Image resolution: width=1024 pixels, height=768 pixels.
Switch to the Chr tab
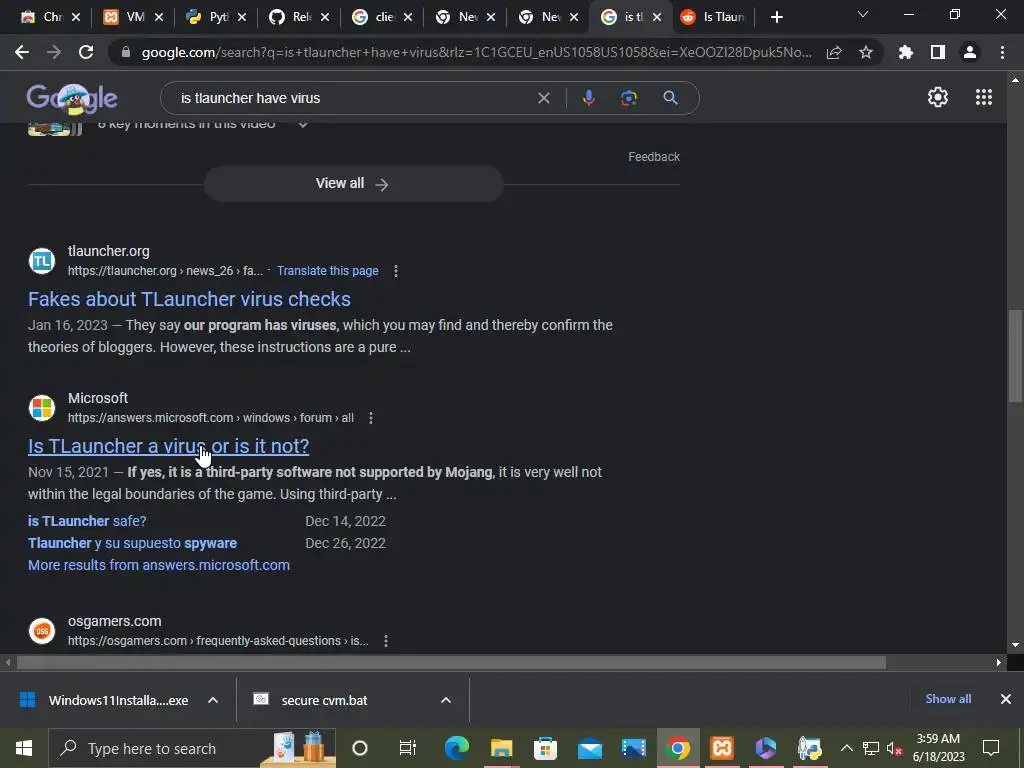[51, 17]
